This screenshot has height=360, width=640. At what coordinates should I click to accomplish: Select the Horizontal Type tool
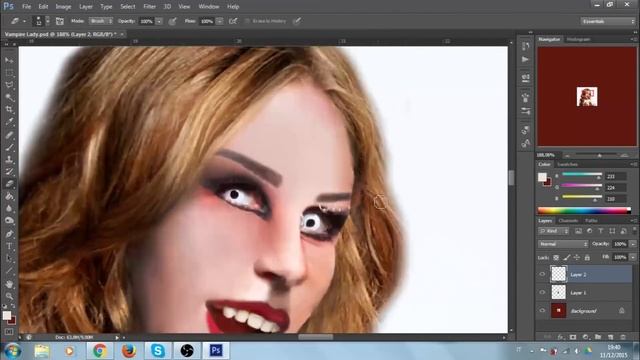click(x=9, y=246)
